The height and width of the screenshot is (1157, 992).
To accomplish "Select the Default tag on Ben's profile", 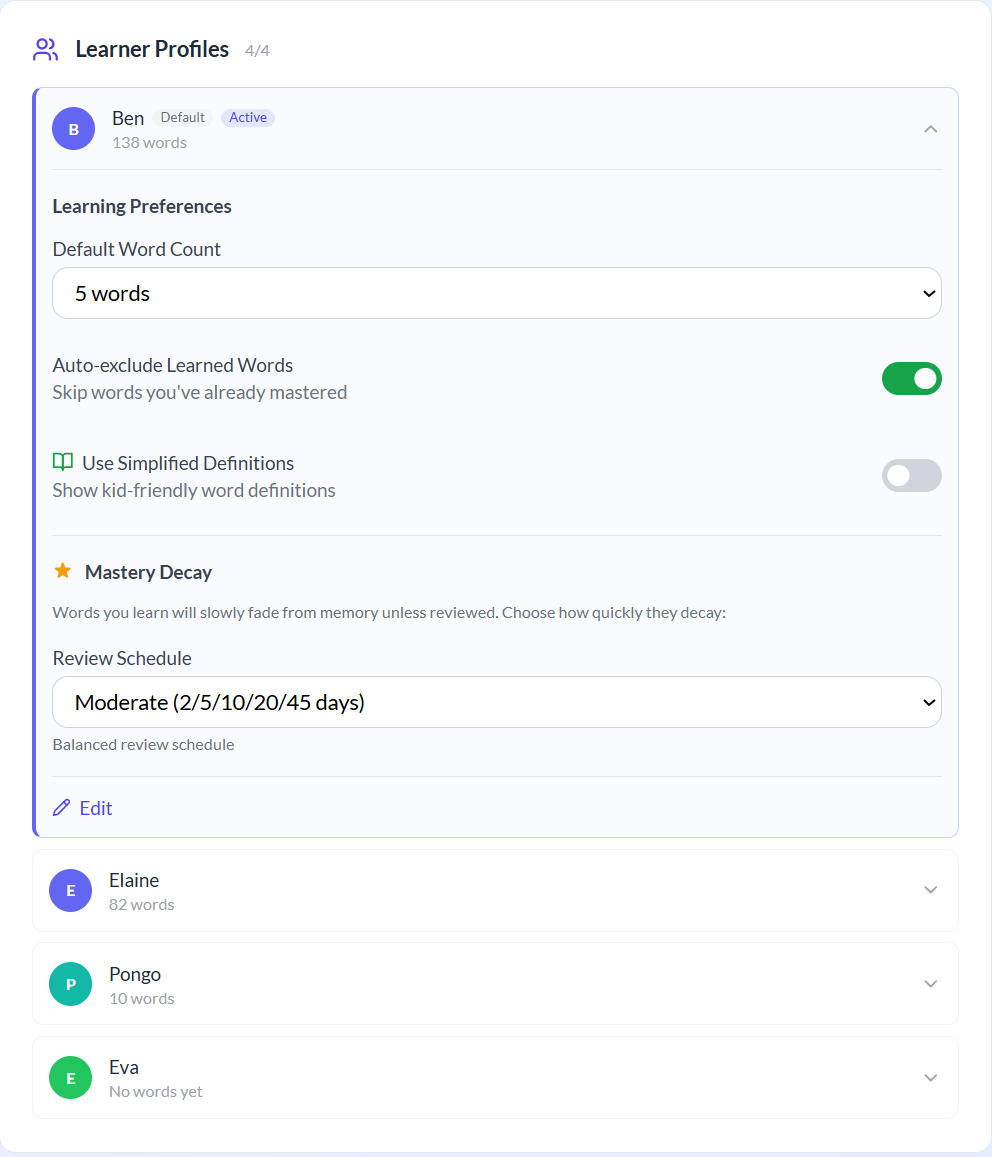I will click(x=182, y=117).
